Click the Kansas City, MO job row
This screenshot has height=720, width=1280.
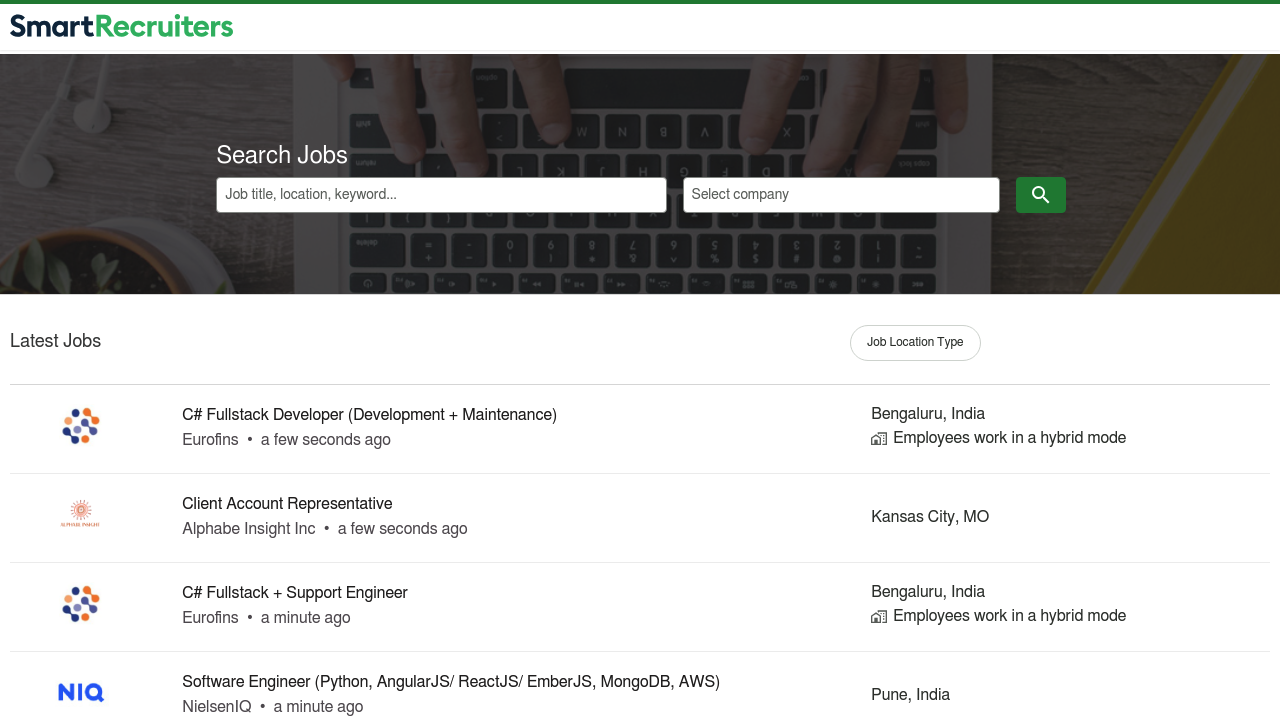pyautogui.click(x=929, y=516)
